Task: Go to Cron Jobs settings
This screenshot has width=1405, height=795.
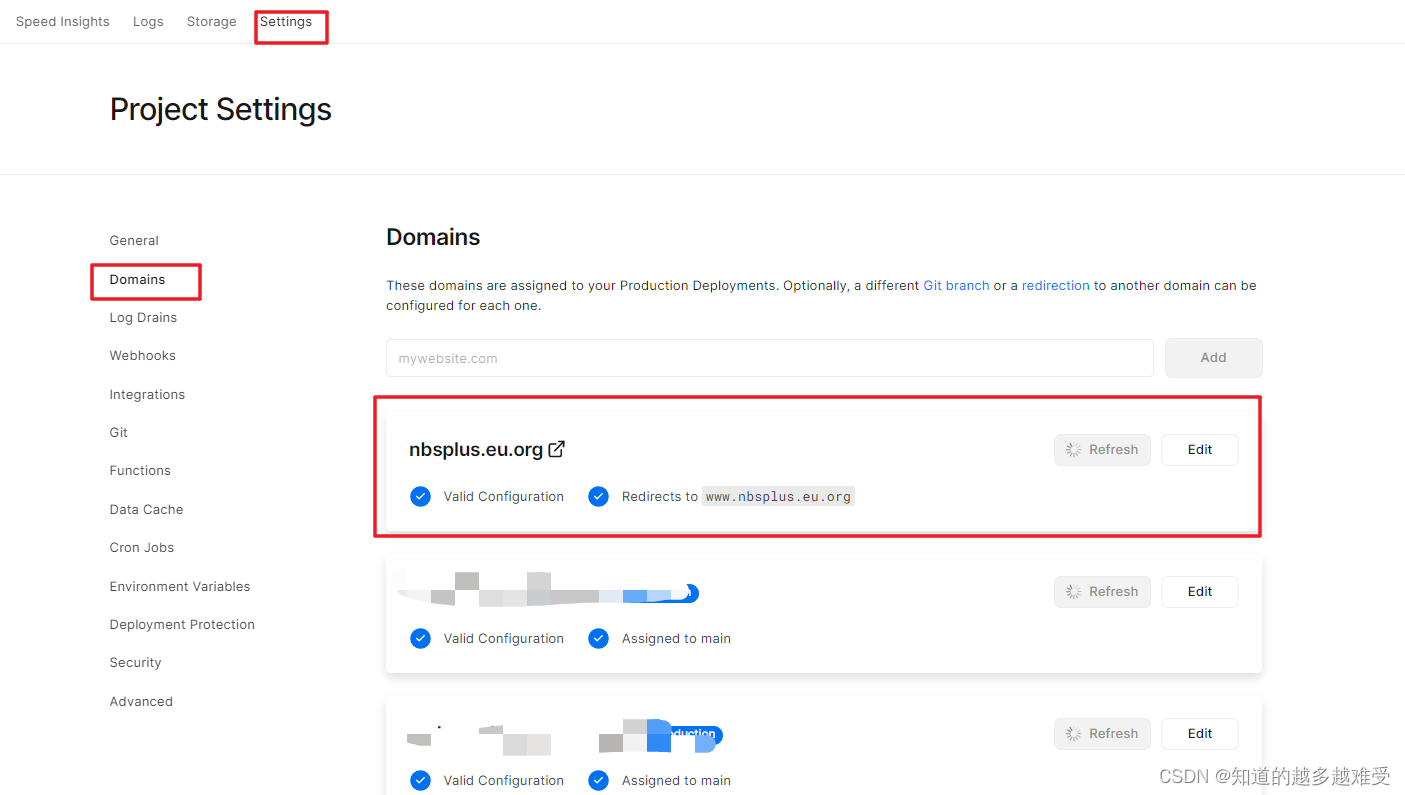Action: (141, 547)
